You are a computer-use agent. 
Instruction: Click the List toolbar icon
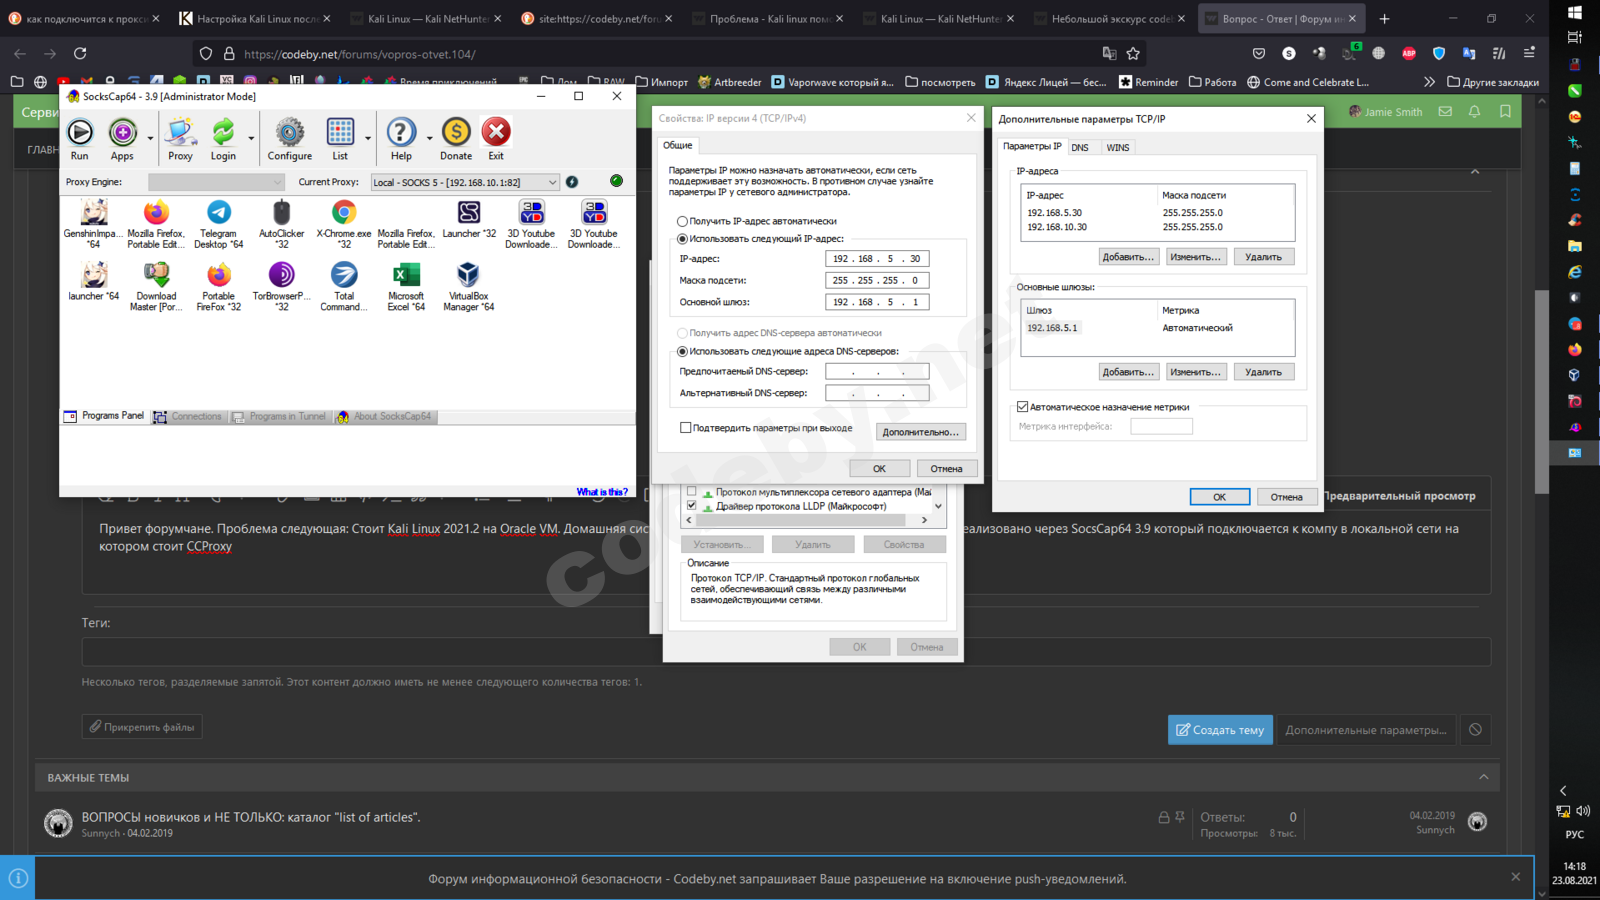click(x=340, y=132)
